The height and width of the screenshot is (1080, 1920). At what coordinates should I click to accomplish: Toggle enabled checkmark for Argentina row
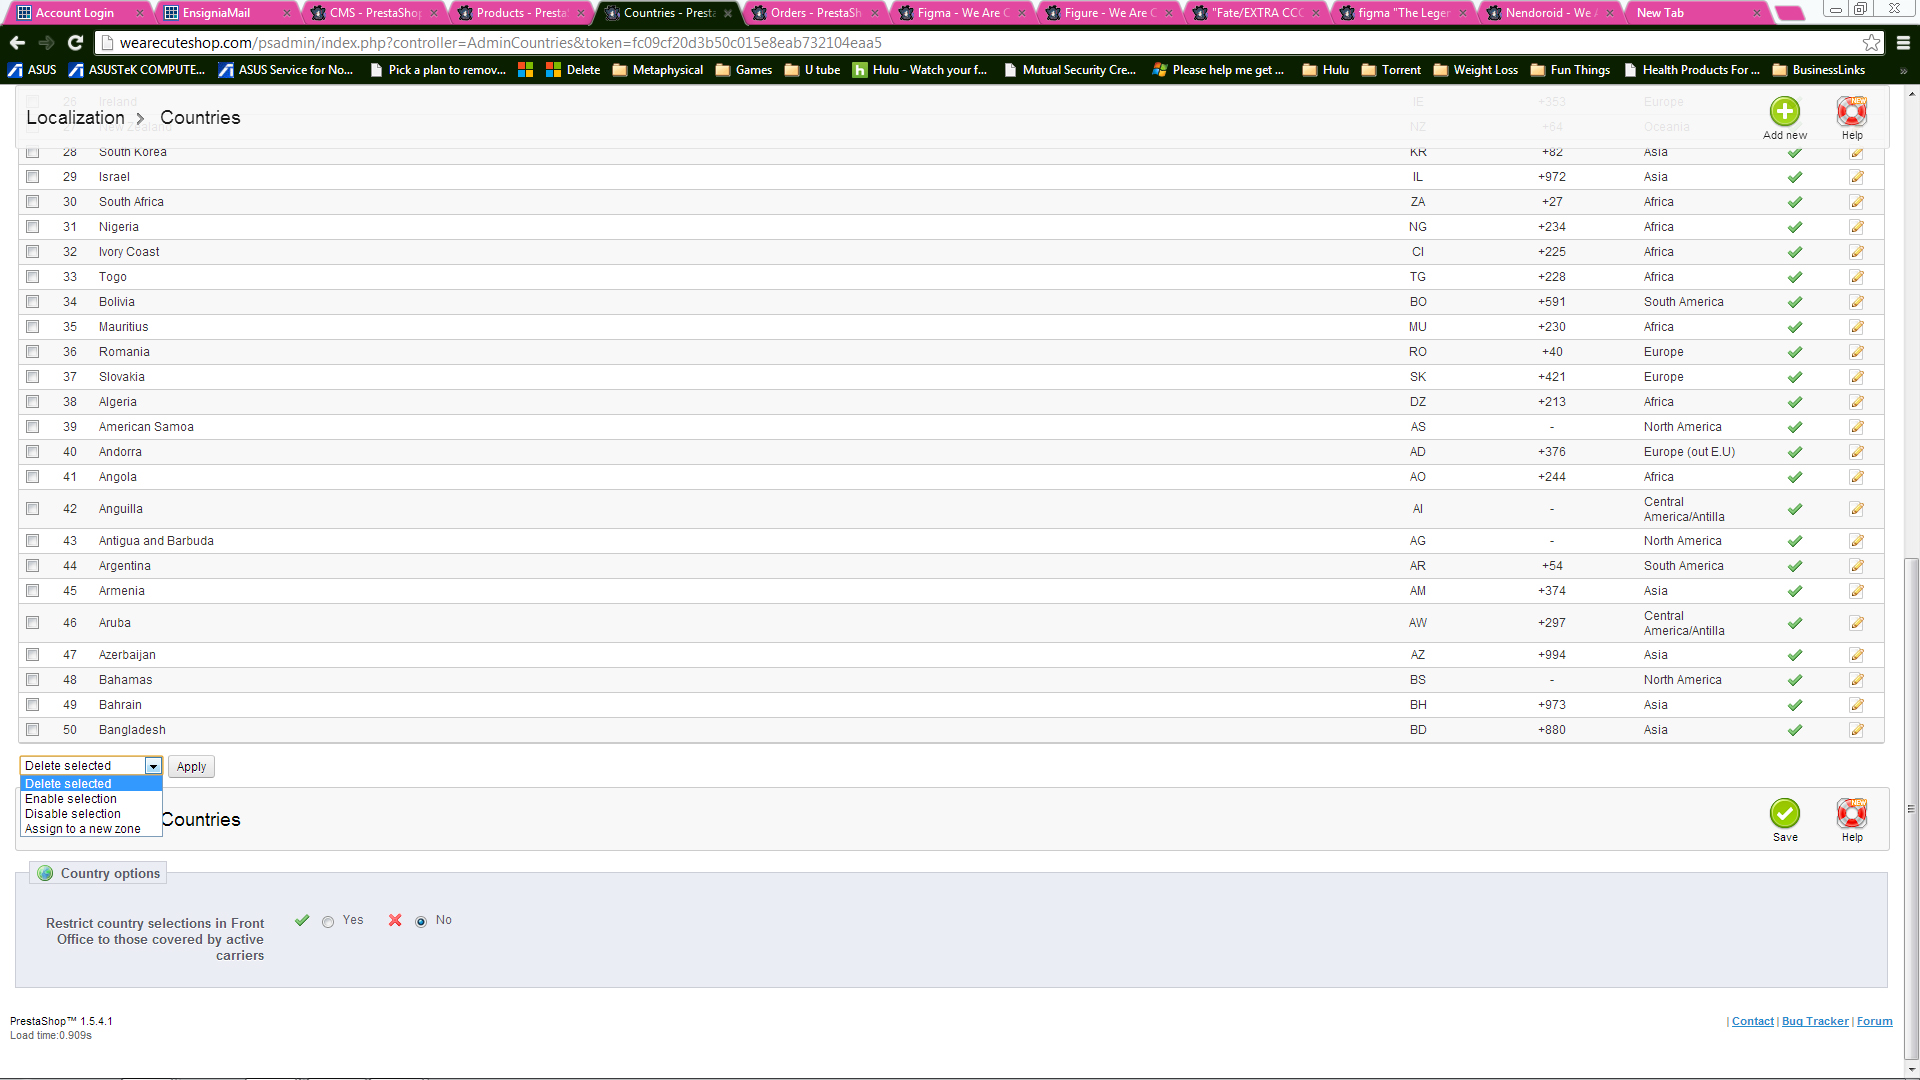tap(1795, 566)
